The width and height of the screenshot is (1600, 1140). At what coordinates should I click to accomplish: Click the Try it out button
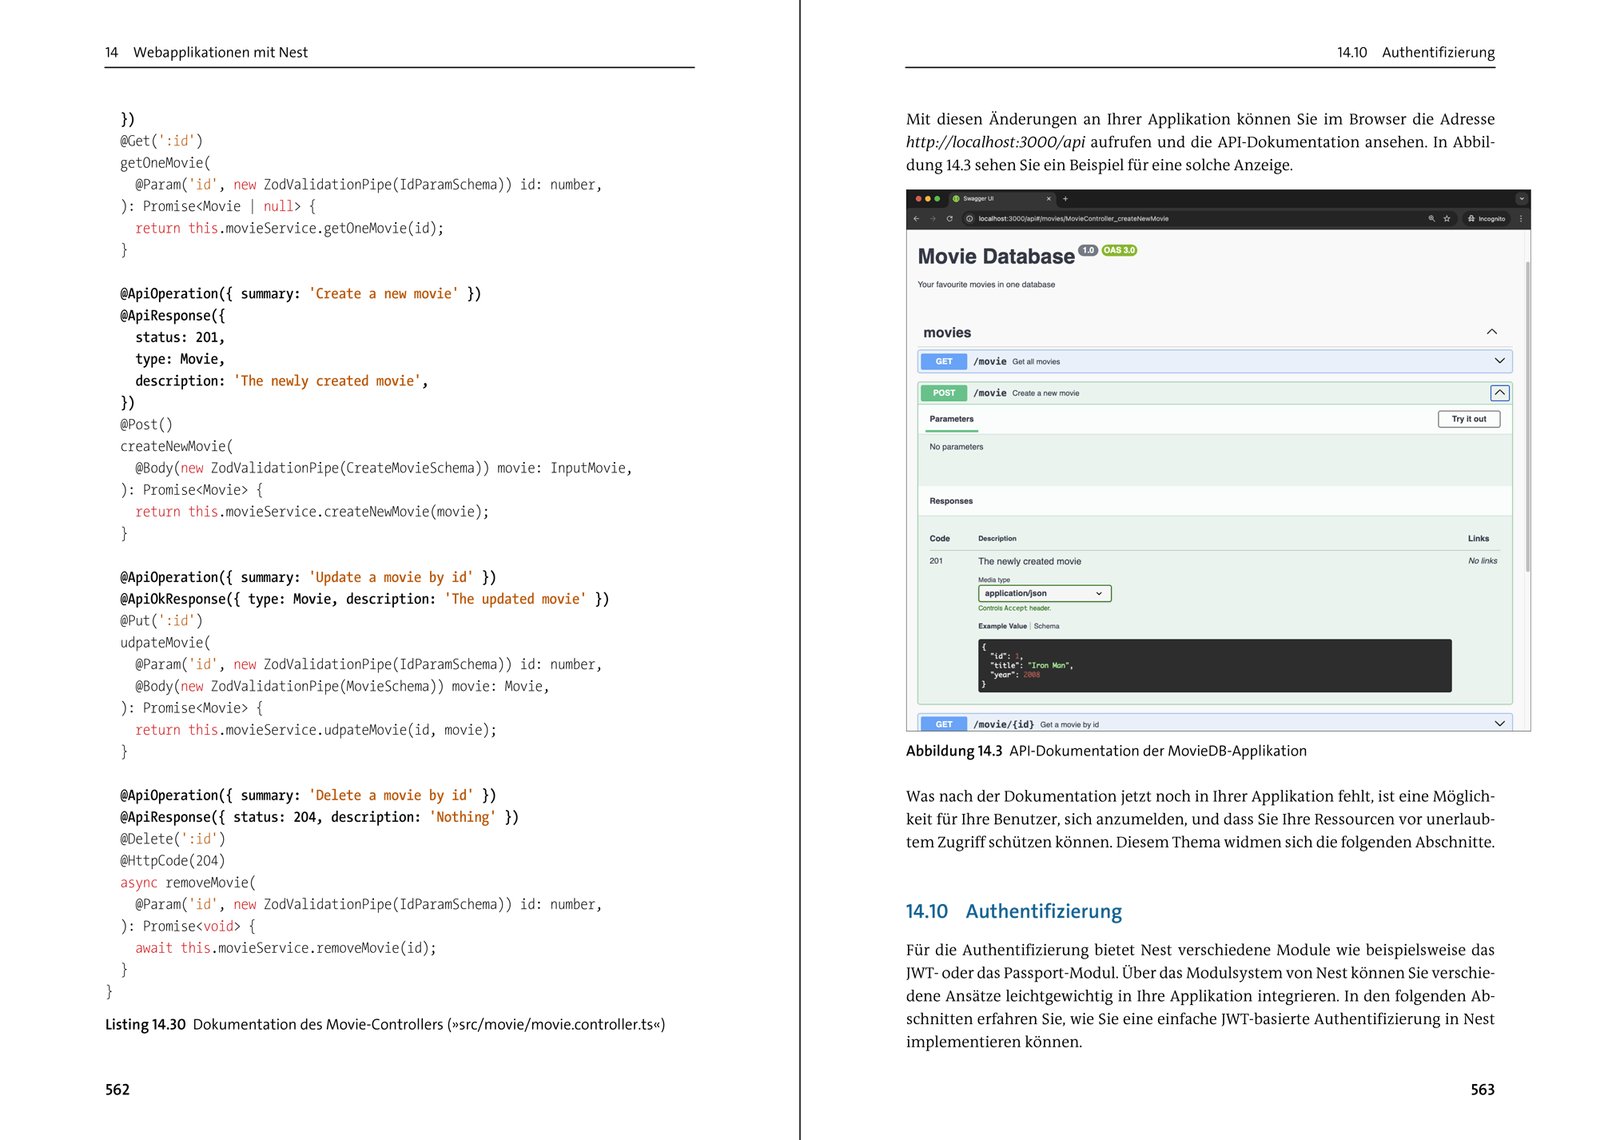point(1468,419)
